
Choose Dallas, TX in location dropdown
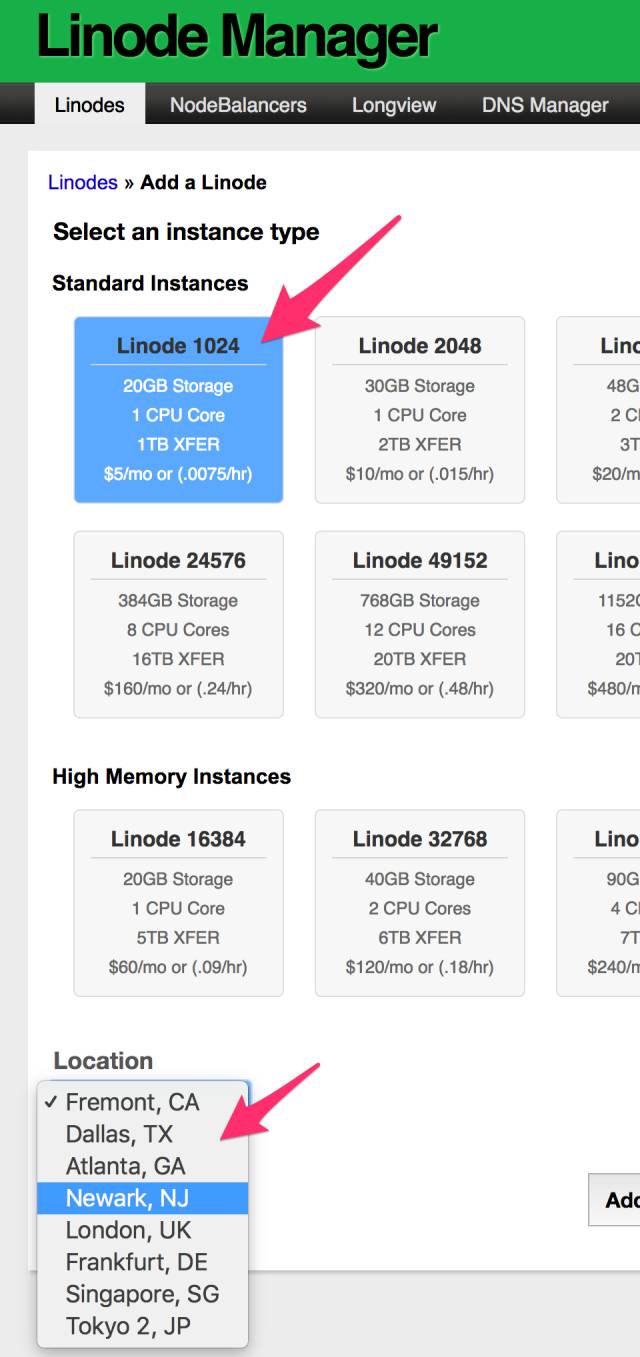tap(119, 1134)
